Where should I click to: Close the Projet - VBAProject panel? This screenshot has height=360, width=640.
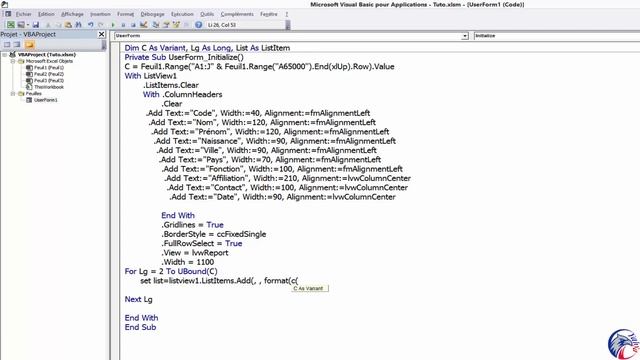[x=102, y=34]
